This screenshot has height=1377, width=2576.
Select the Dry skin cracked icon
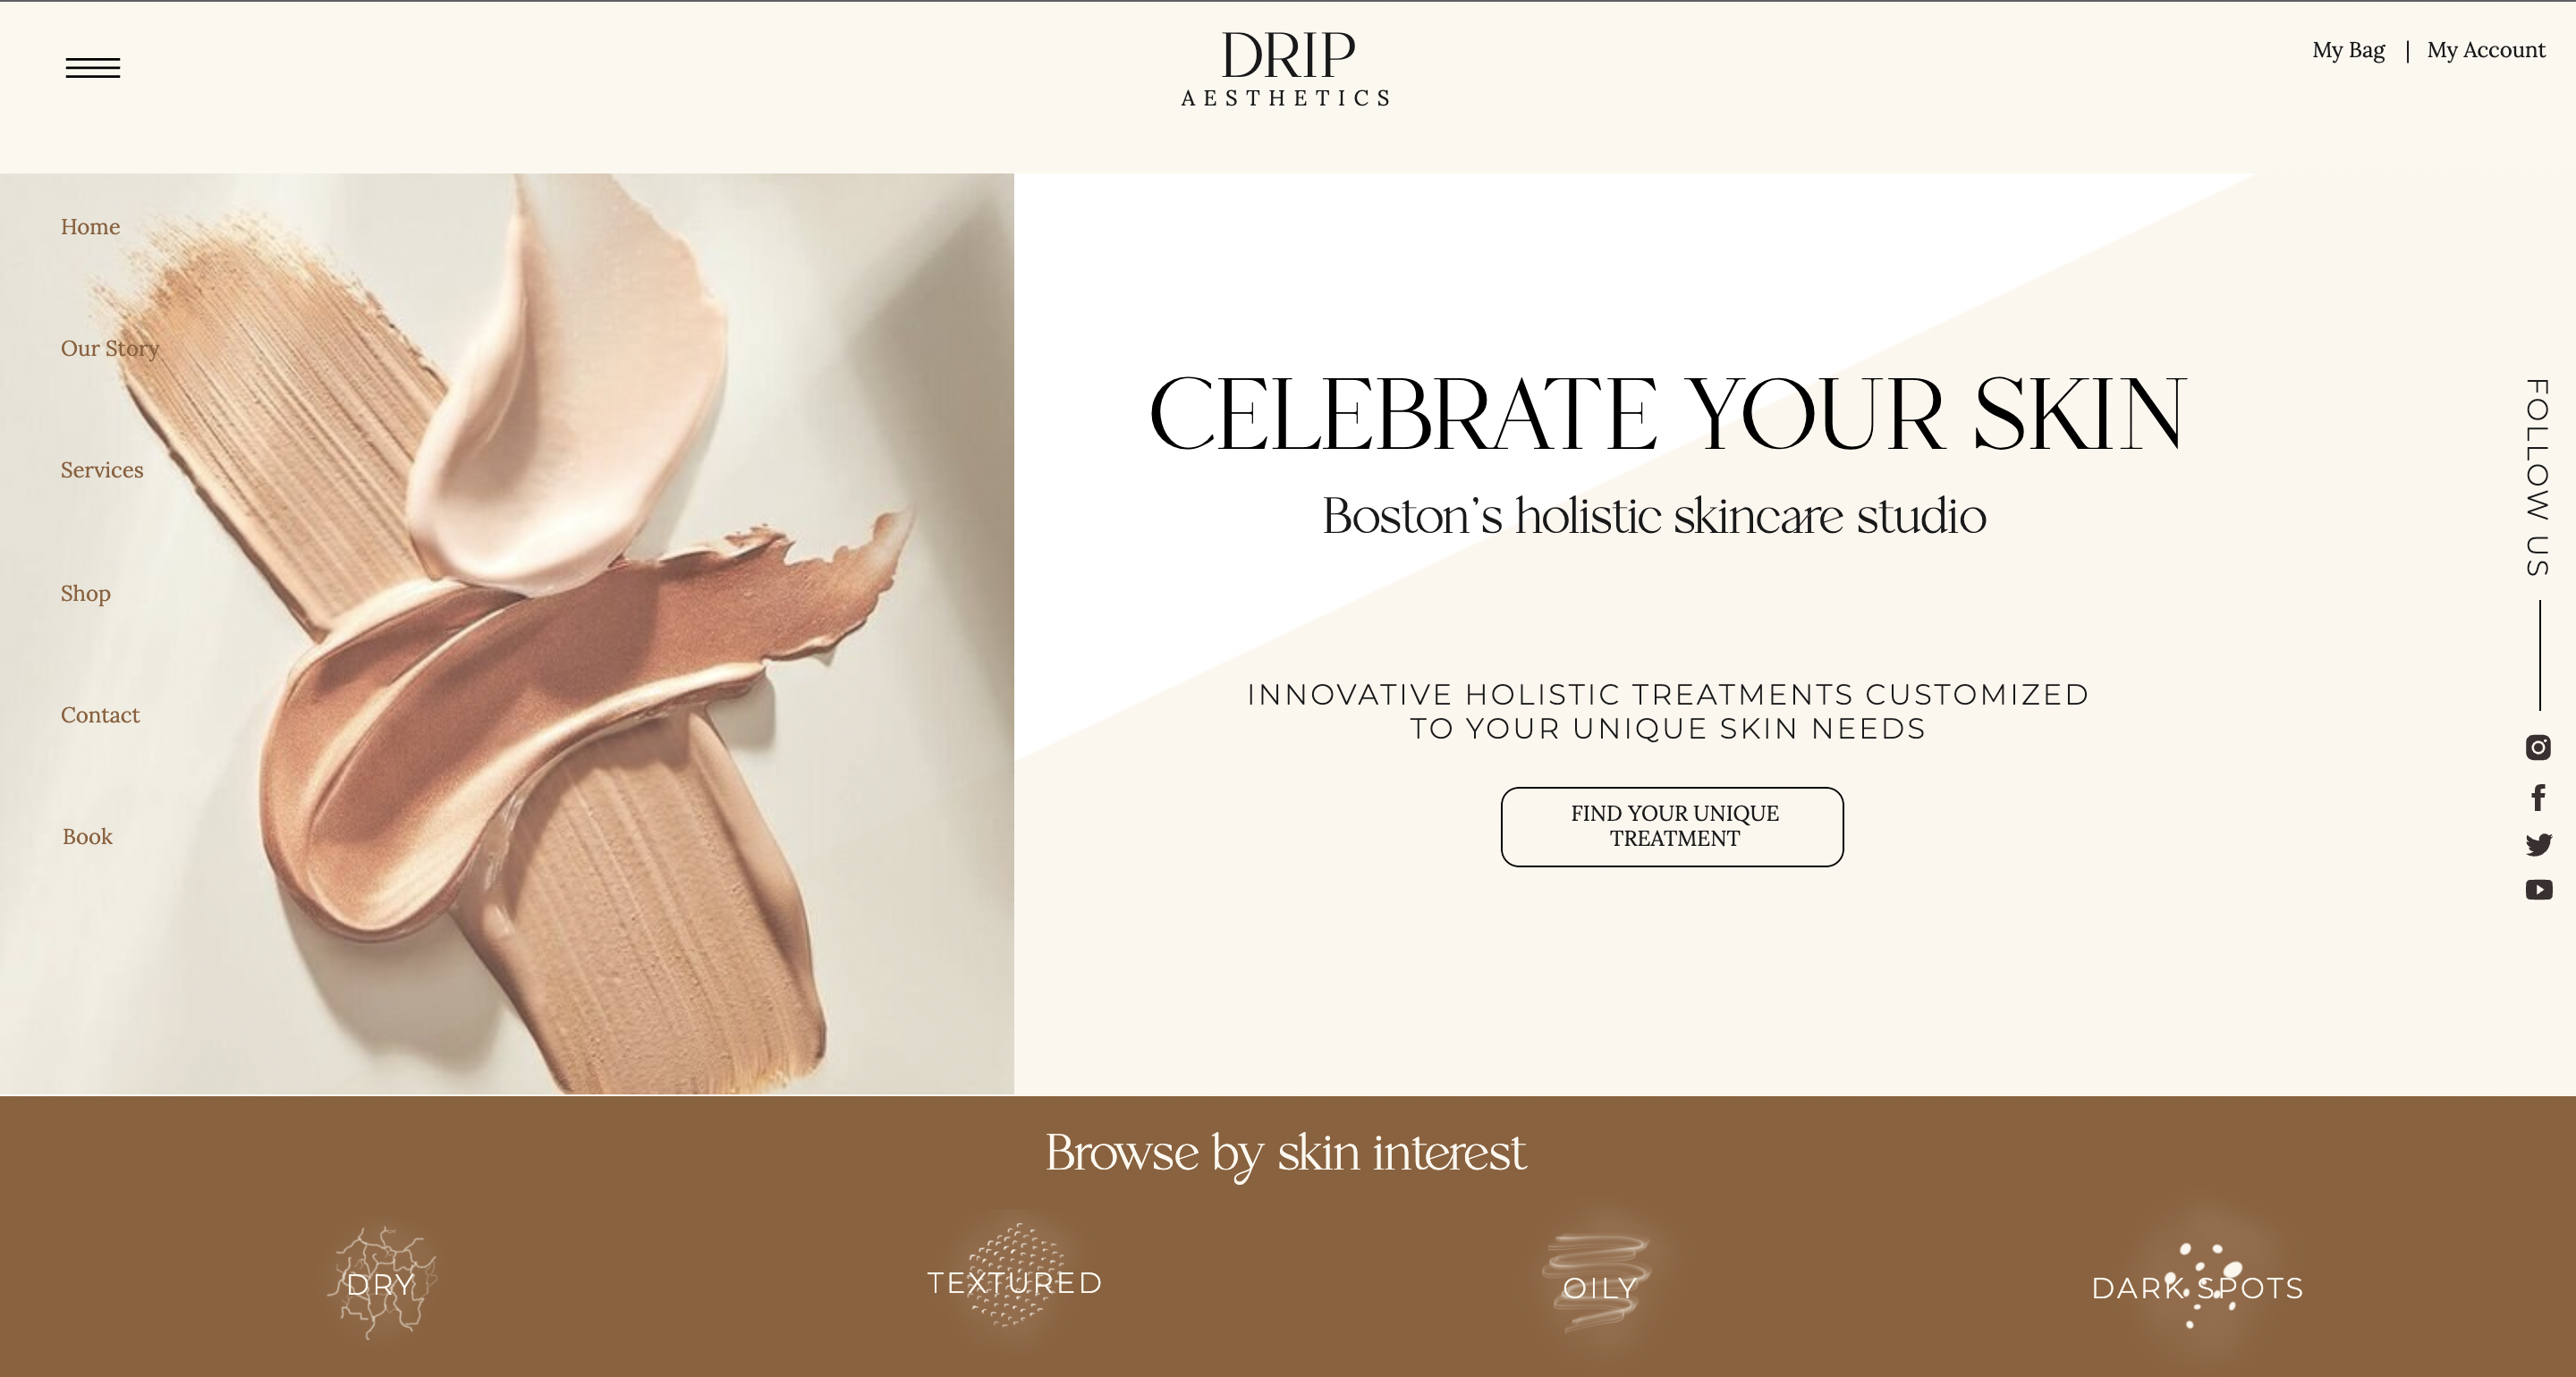pyautogui.click(x=382, y=1283)
